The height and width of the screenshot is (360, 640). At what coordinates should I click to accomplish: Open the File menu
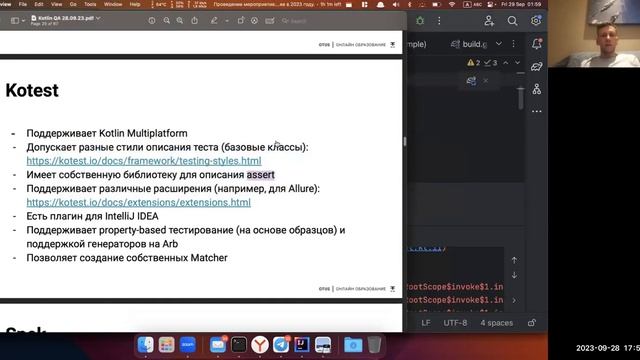(23, 4)
